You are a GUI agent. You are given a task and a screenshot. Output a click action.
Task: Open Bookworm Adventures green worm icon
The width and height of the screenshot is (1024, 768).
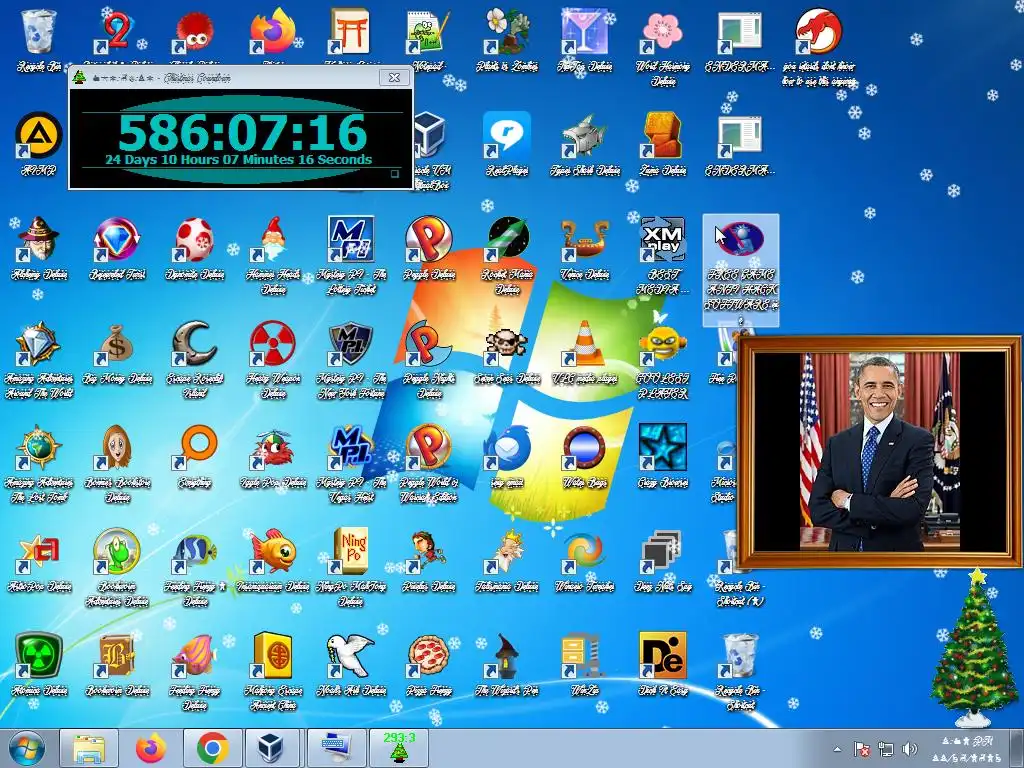(x=117, y=552)
